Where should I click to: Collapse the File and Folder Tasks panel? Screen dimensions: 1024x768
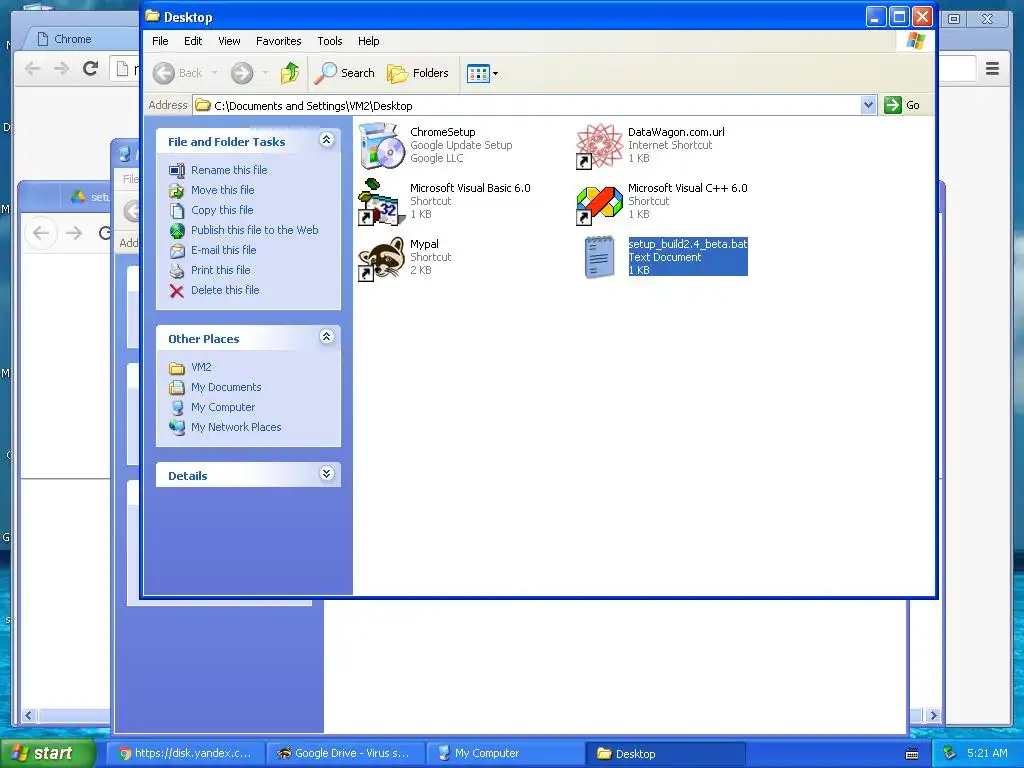(x=327, y=140)
